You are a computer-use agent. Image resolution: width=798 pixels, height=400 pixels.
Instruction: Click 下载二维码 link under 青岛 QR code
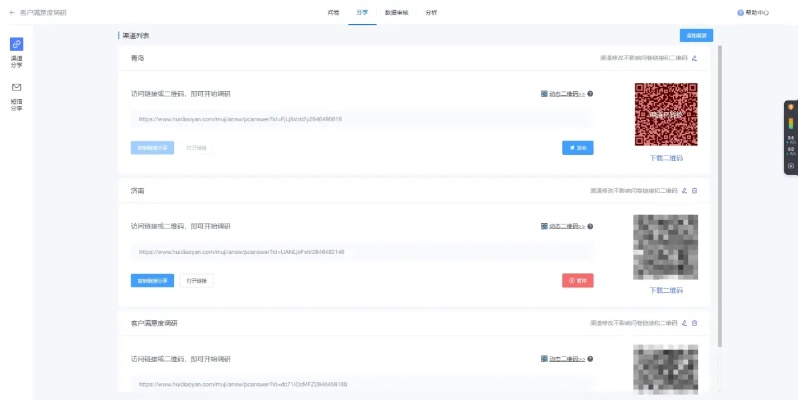click(666, 158)
